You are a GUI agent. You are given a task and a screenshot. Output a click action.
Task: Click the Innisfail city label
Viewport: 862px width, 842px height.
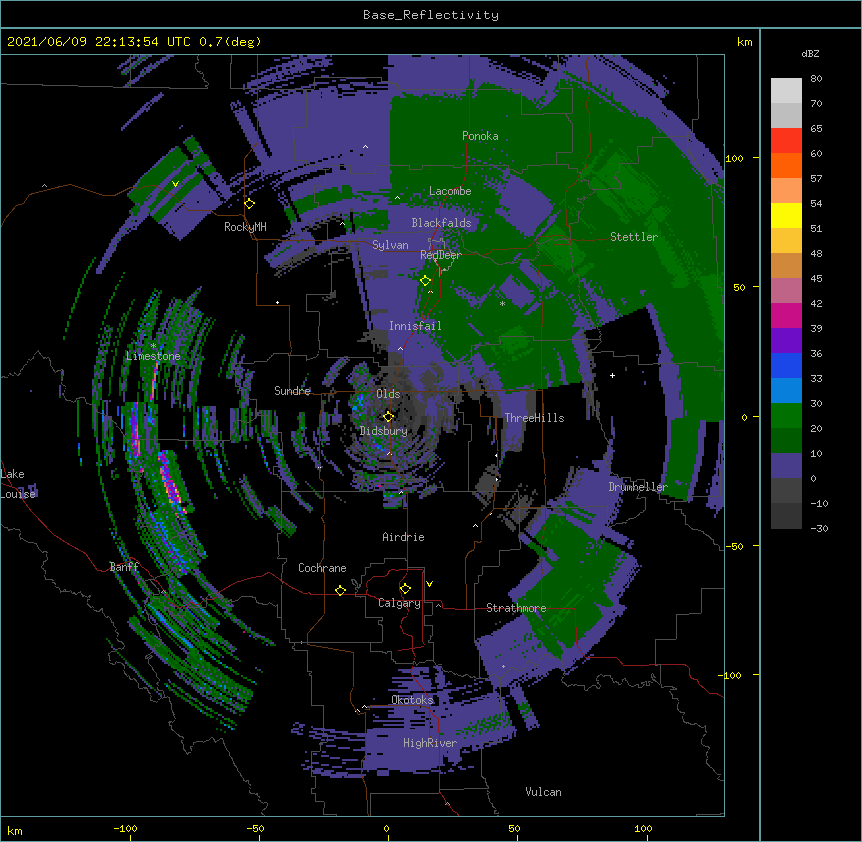(415, 326)
